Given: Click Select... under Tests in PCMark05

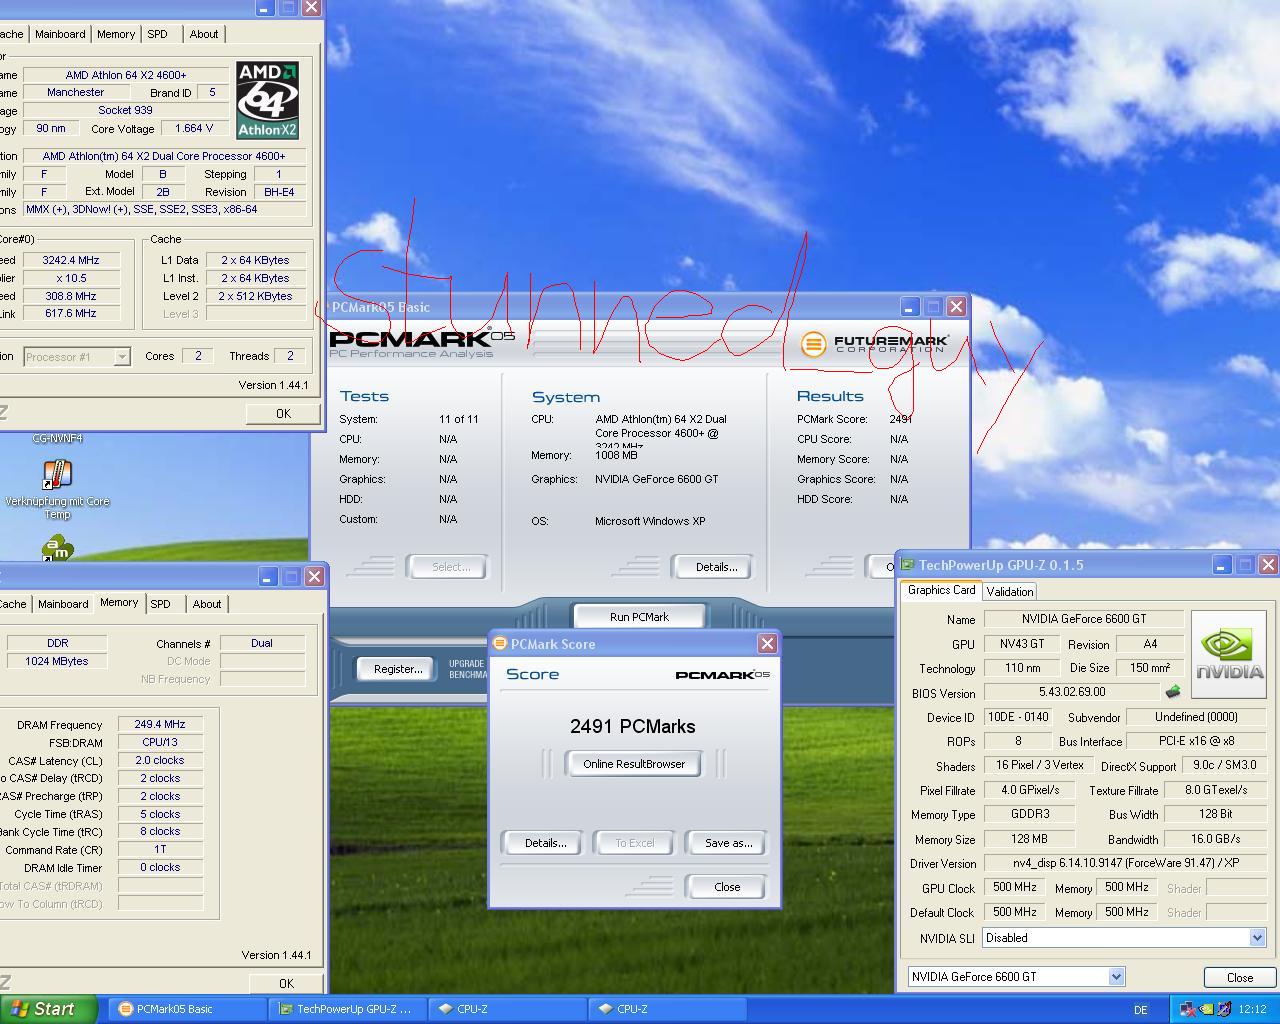Looking at the screenshot, I should click(x=451, y=567).
